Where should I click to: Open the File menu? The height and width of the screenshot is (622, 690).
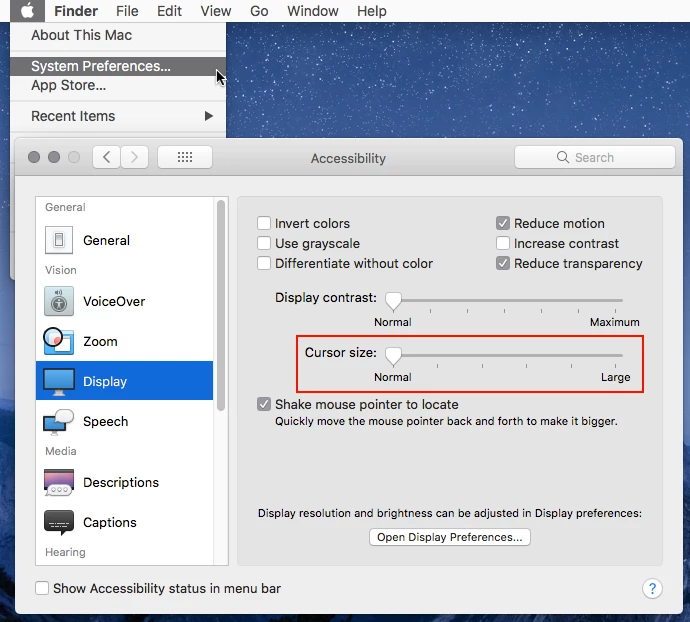point(127,11)
